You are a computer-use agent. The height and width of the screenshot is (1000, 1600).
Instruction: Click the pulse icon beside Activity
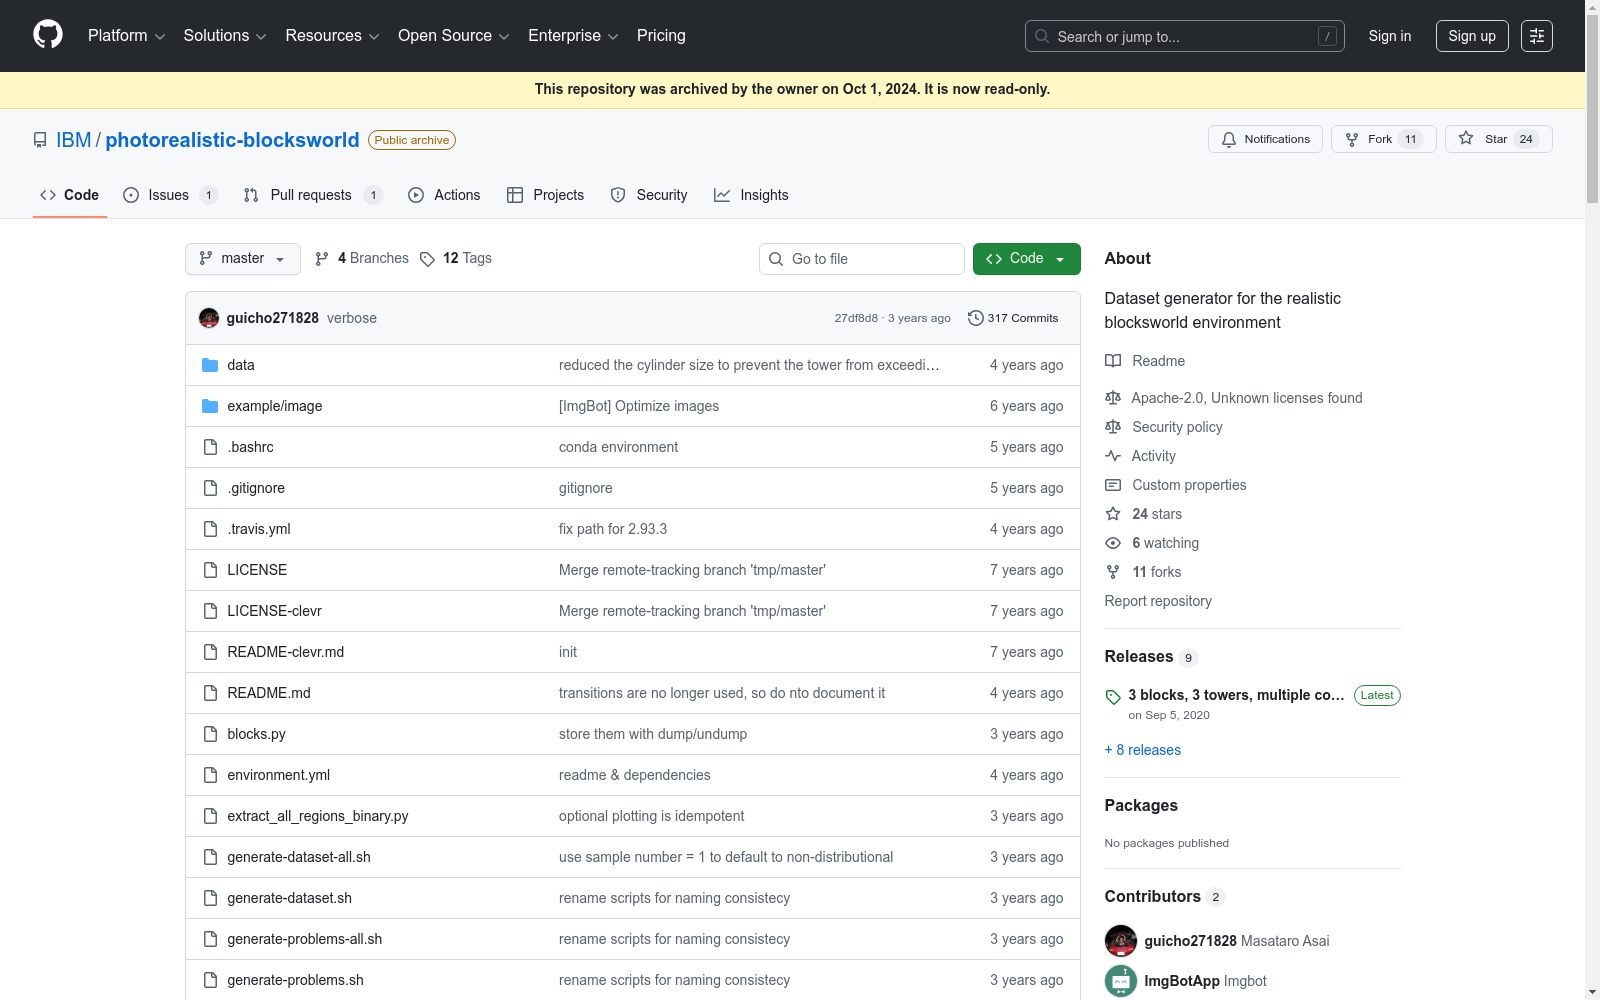pyautogui.click(x=1113, y=456)
